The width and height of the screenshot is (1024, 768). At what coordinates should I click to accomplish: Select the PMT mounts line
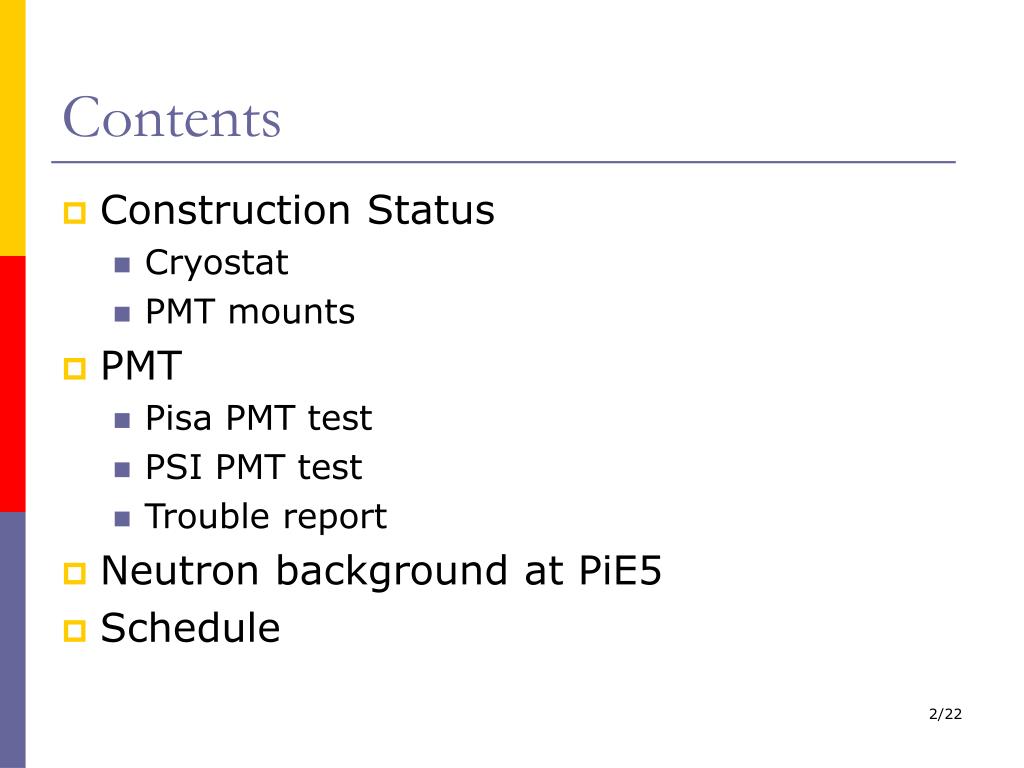[x=250, y=312]
